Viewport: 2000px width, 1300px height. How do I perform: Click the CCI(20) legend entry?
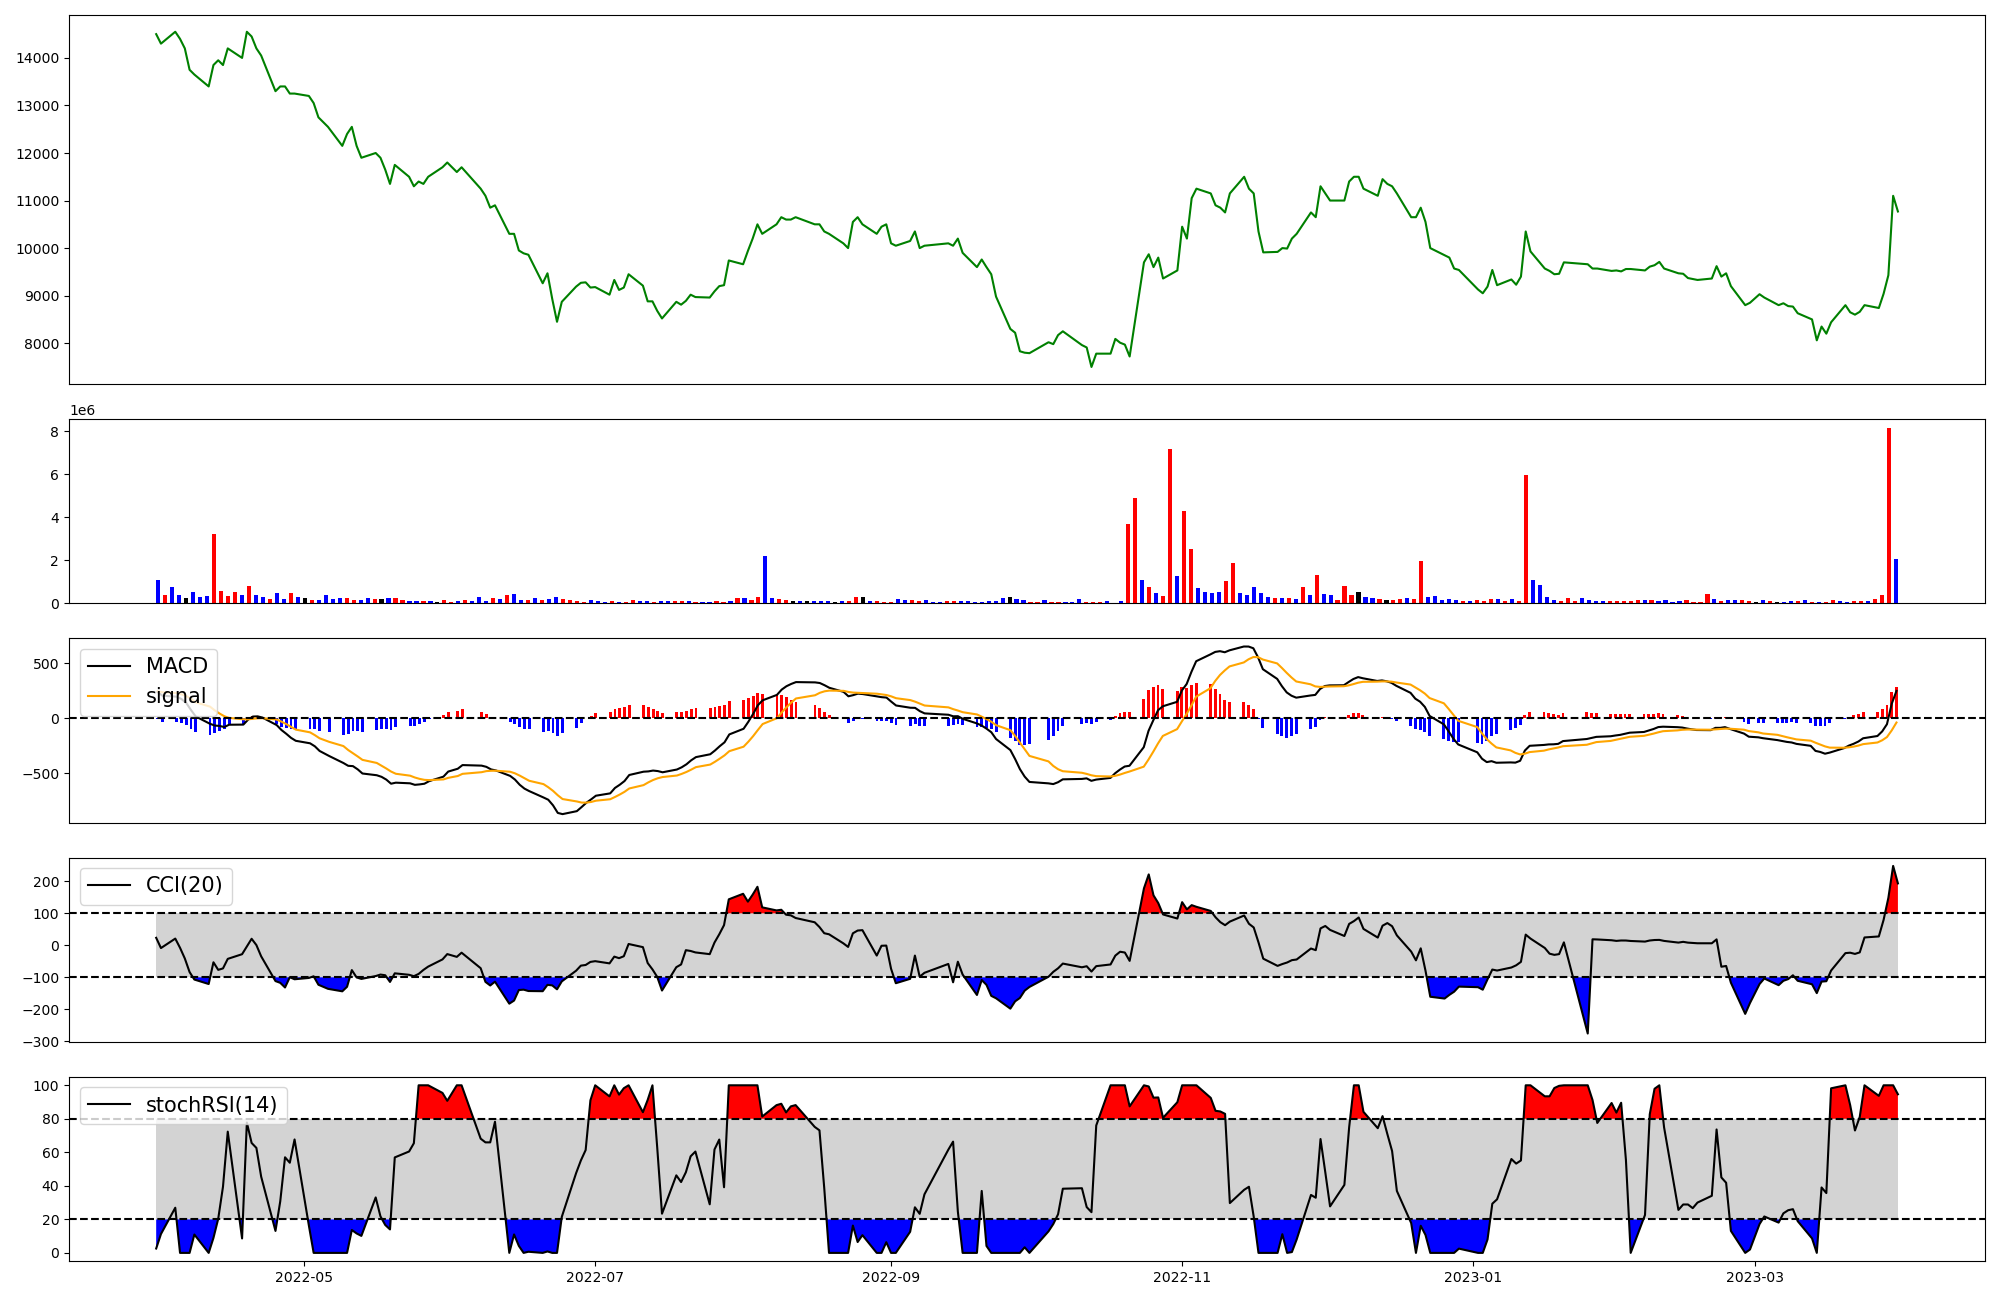pos(184,885)
